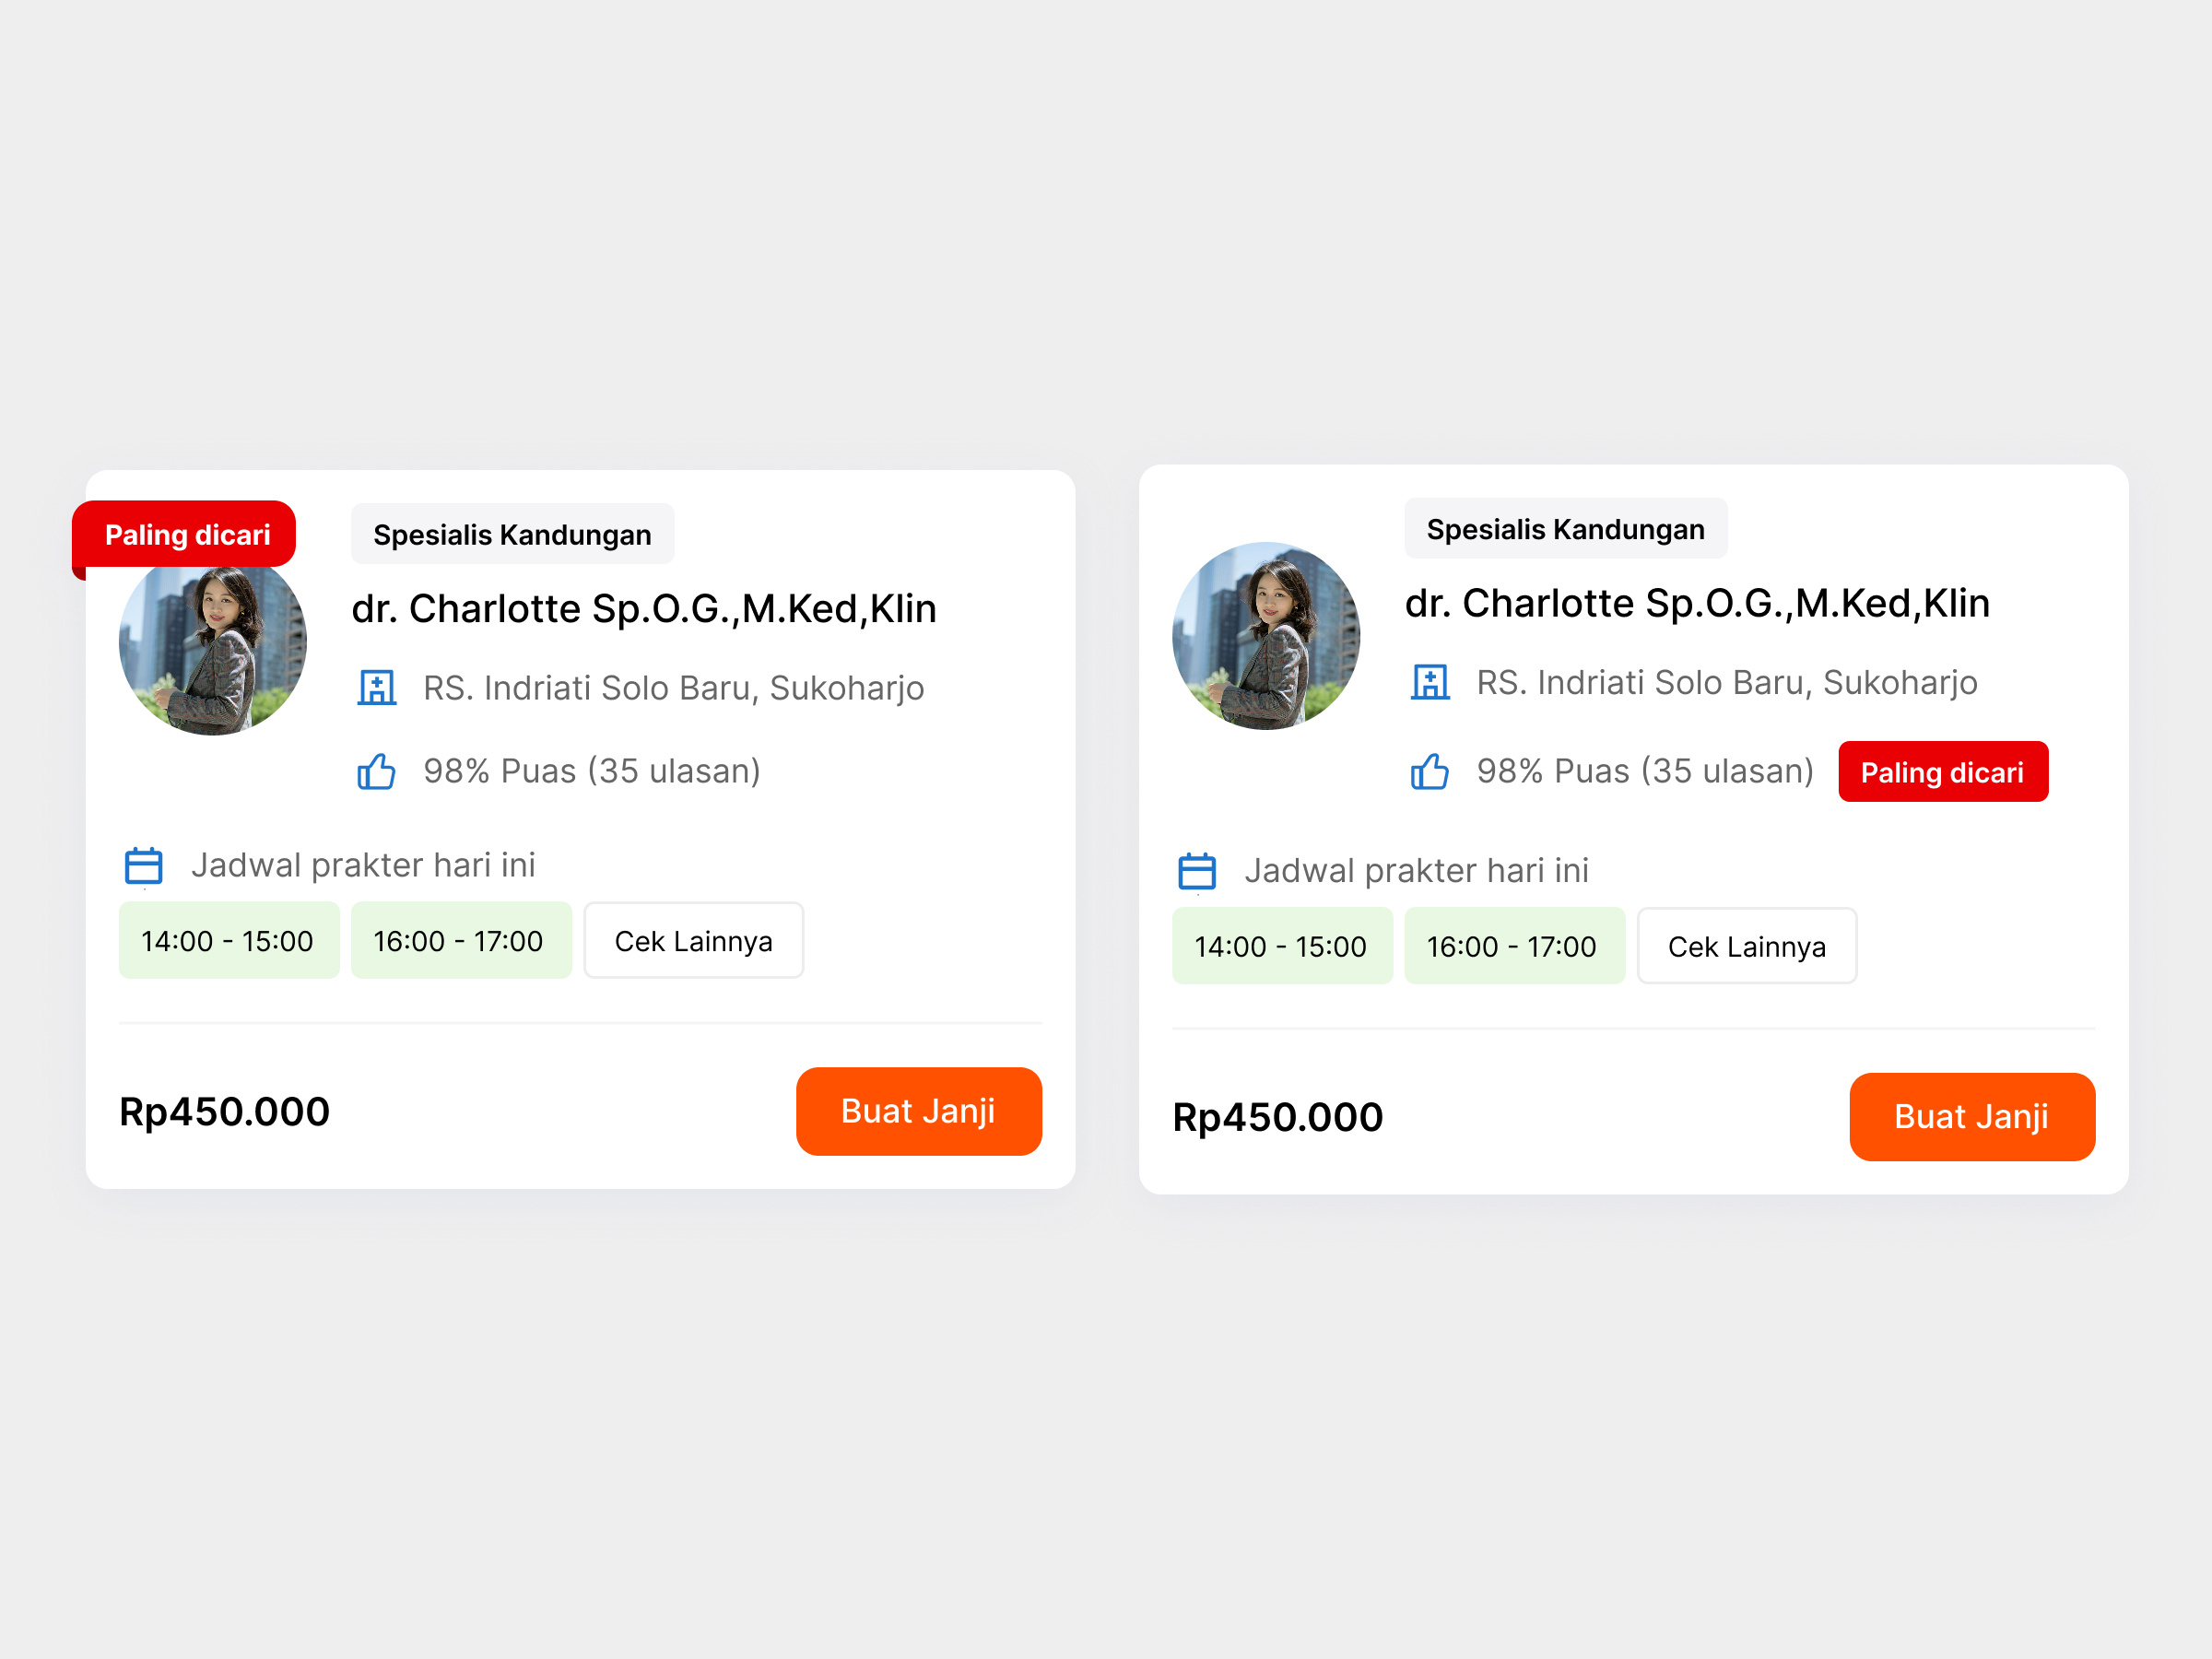Click the hospital icon in left card

click(x=376, y=688)
